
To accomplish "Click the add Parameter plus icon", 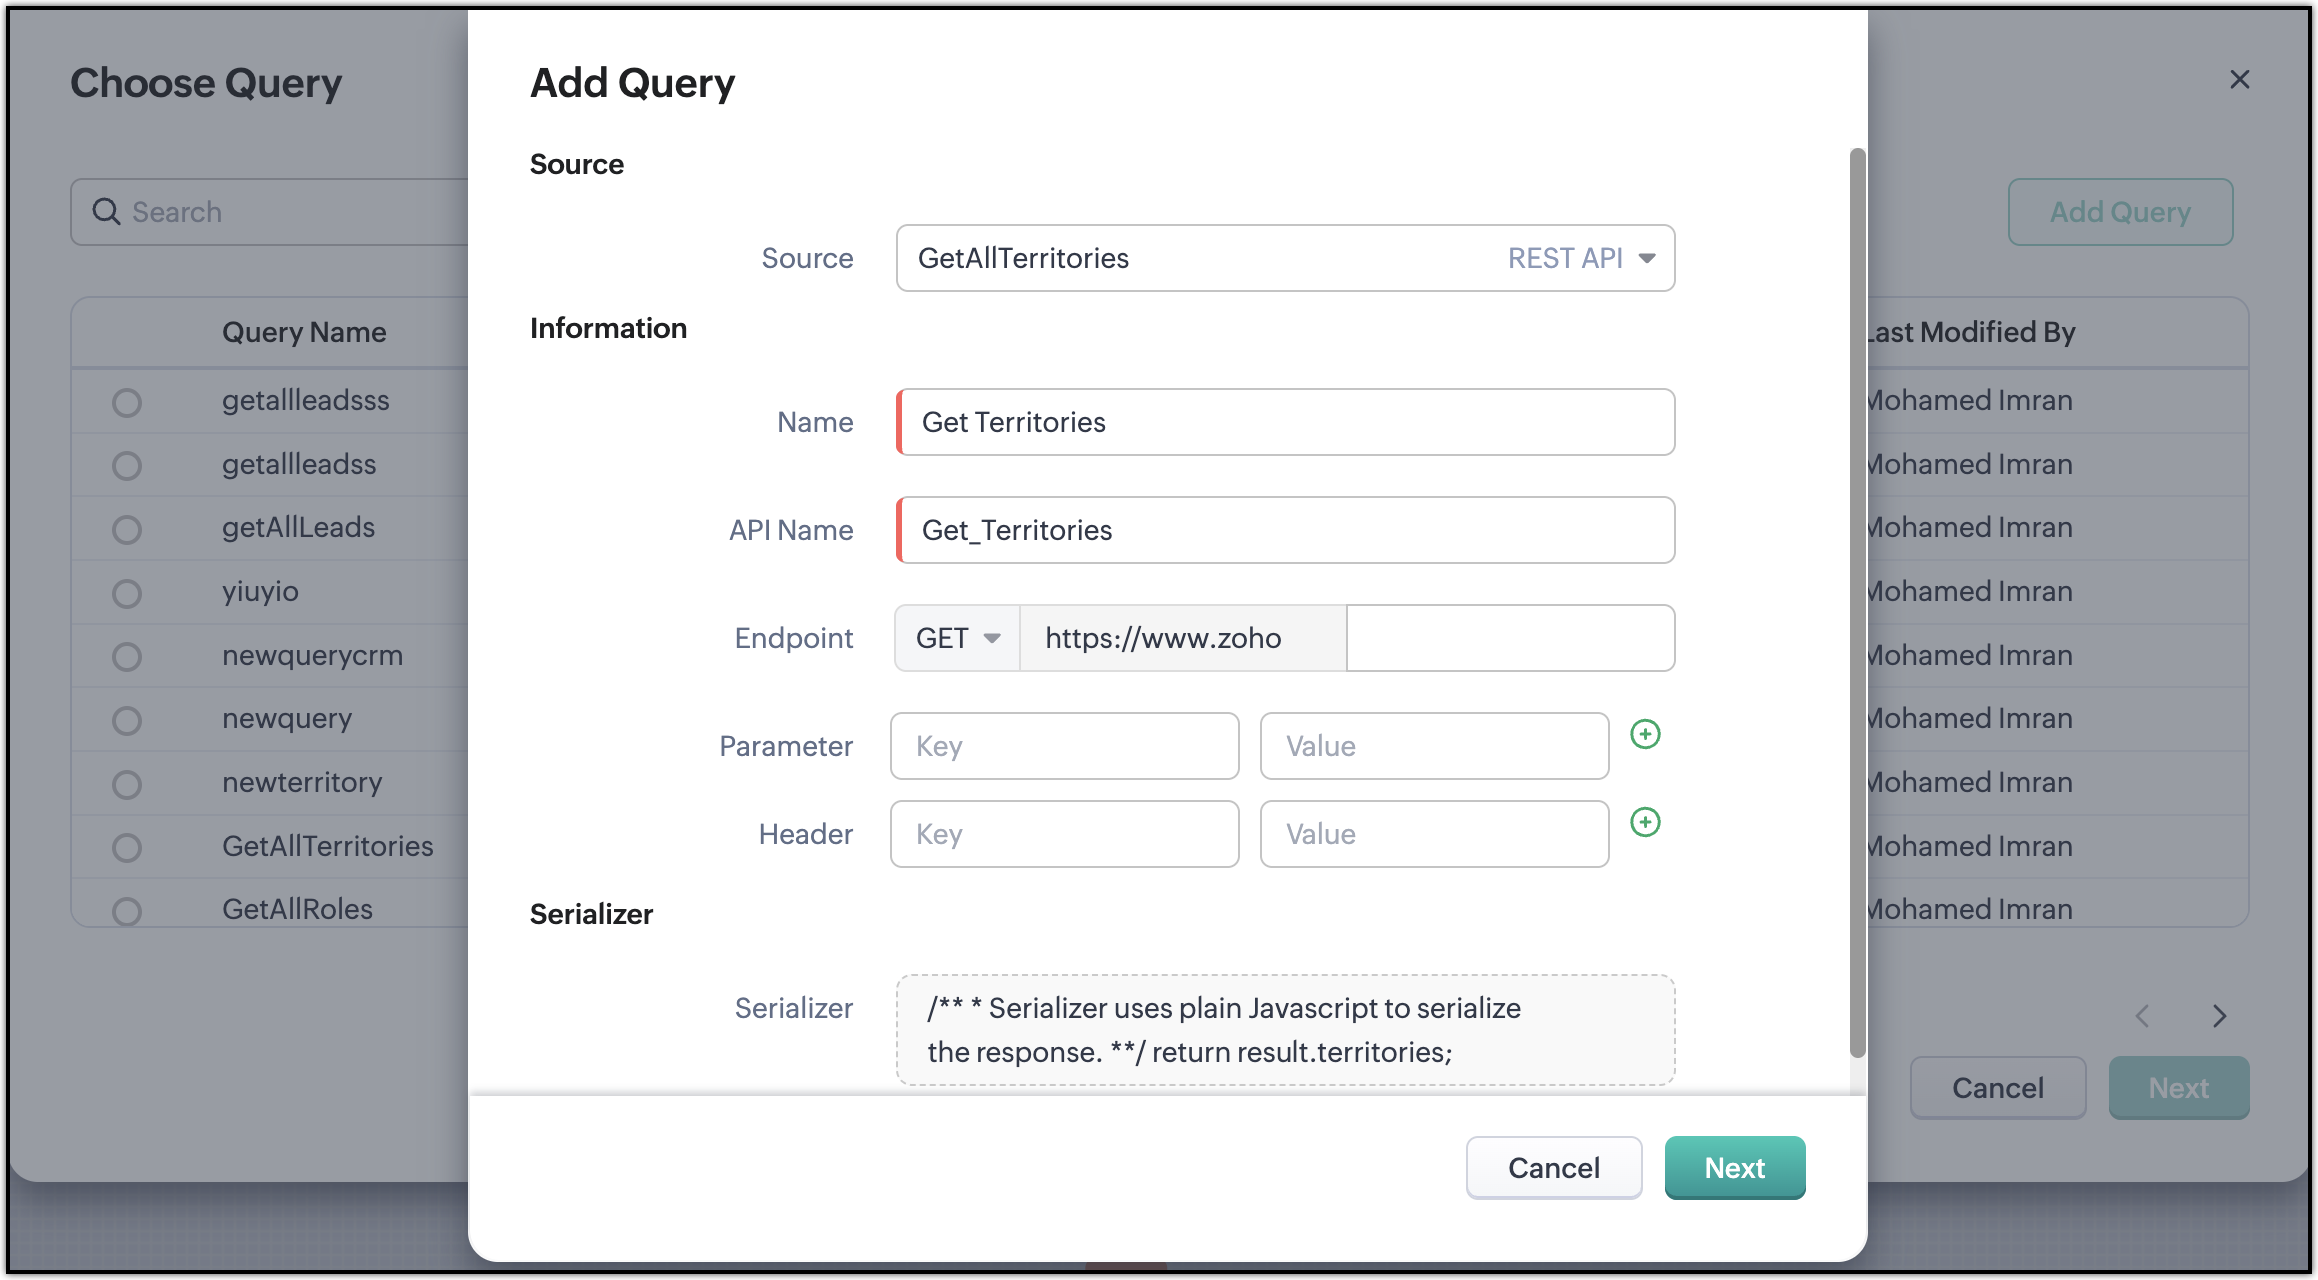I will coord(1645,734).
